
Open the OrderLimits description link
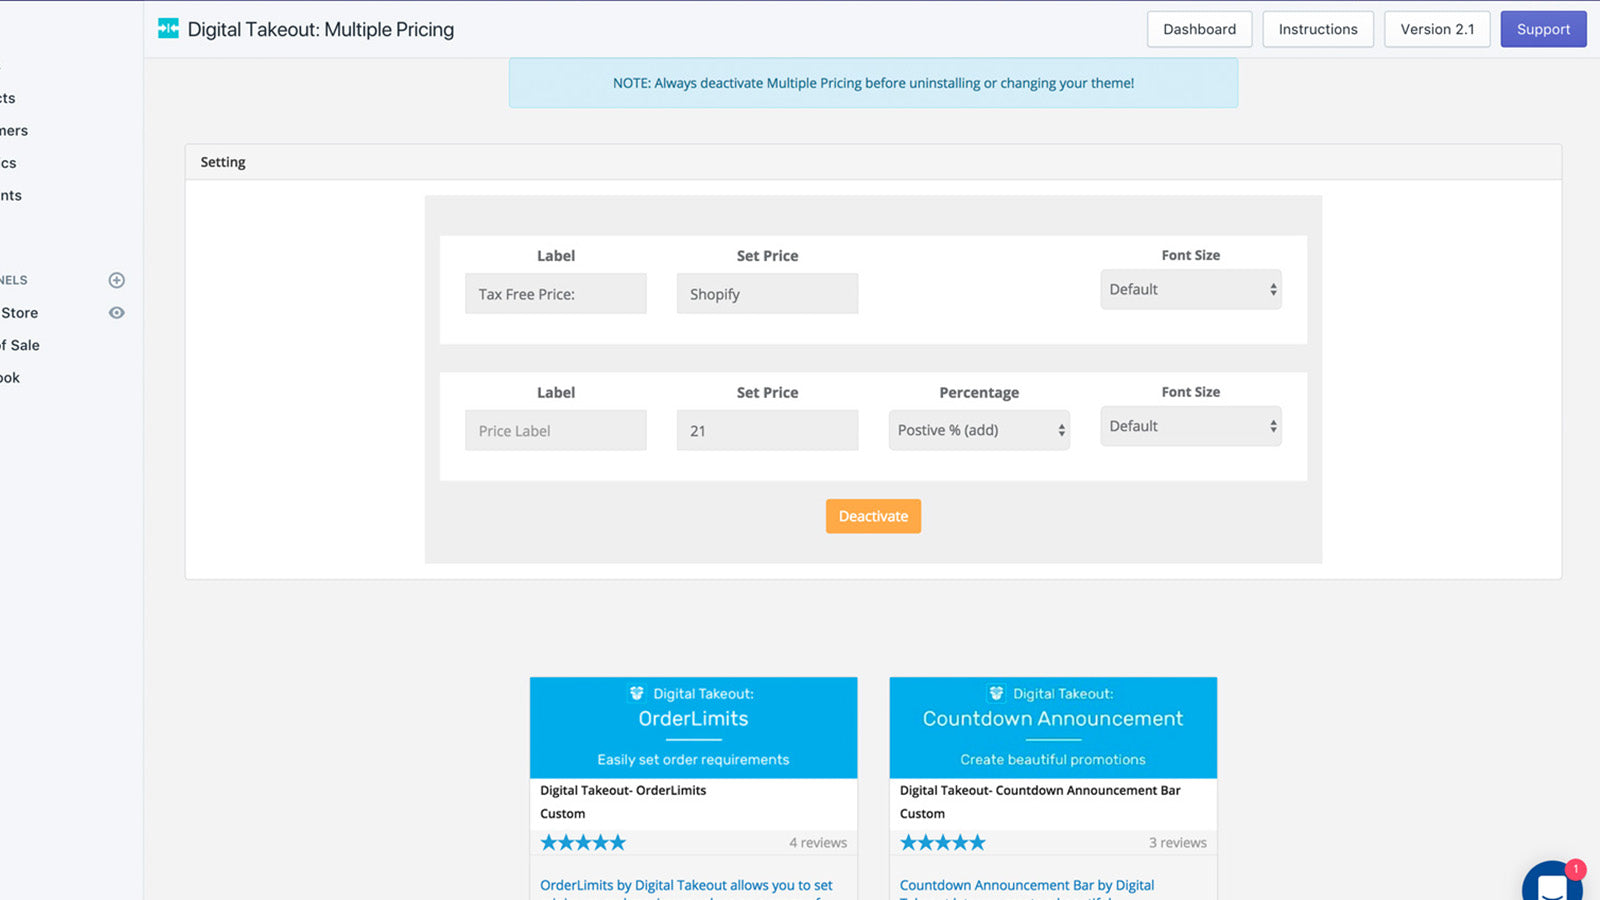tap(686, 885)
